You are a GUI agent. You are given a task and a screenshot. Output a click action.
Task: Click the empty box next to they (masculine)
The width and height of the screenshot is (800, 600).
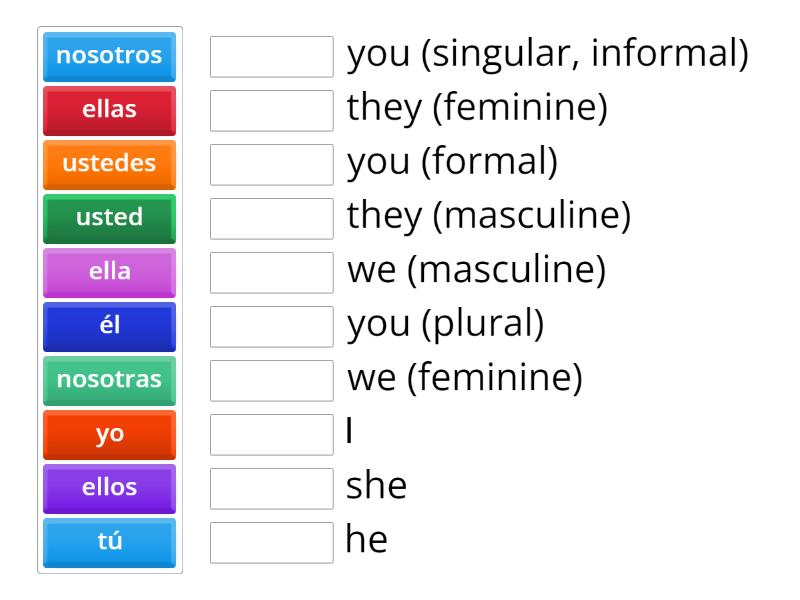(272, 219)
